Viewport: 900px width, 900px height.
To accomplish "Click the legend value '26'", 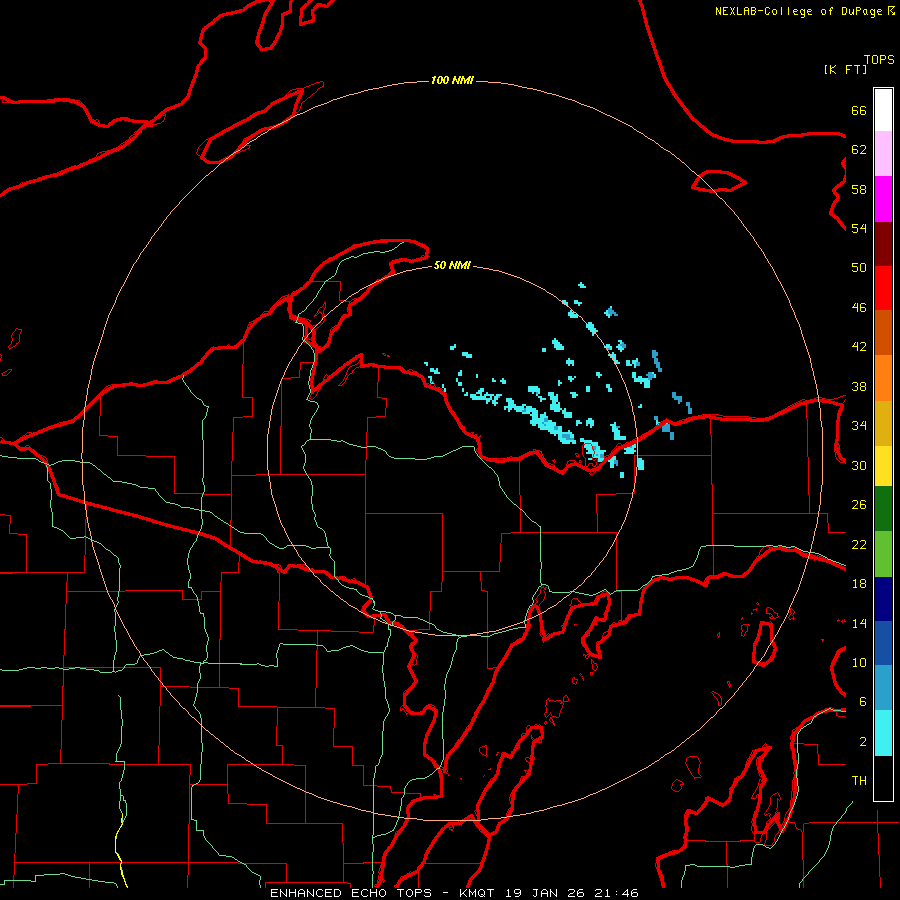I will 859,505.
